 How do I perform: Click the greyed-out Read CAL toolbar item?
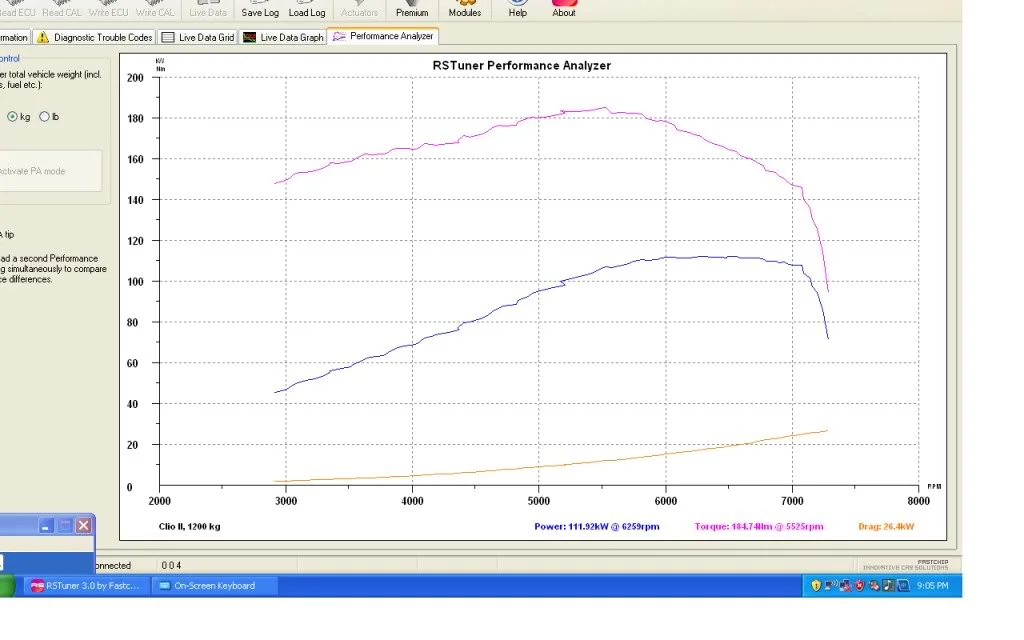(62, 9)
